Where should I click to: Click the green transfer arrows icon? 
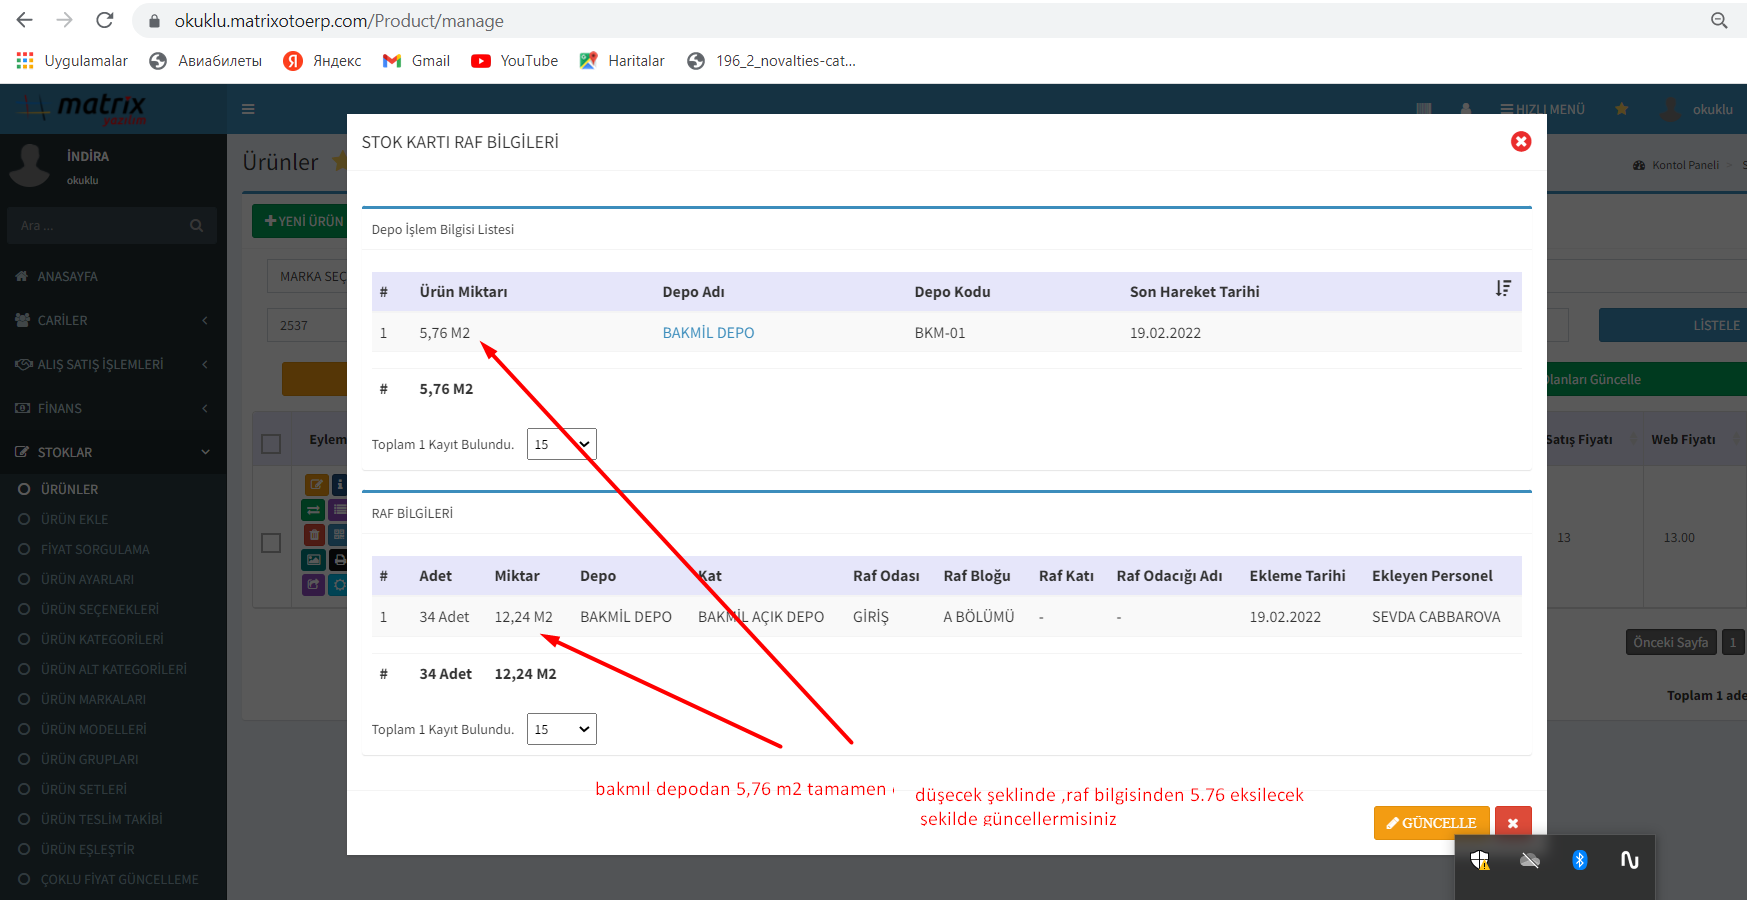pyautogui.click(x=314, y=510)
